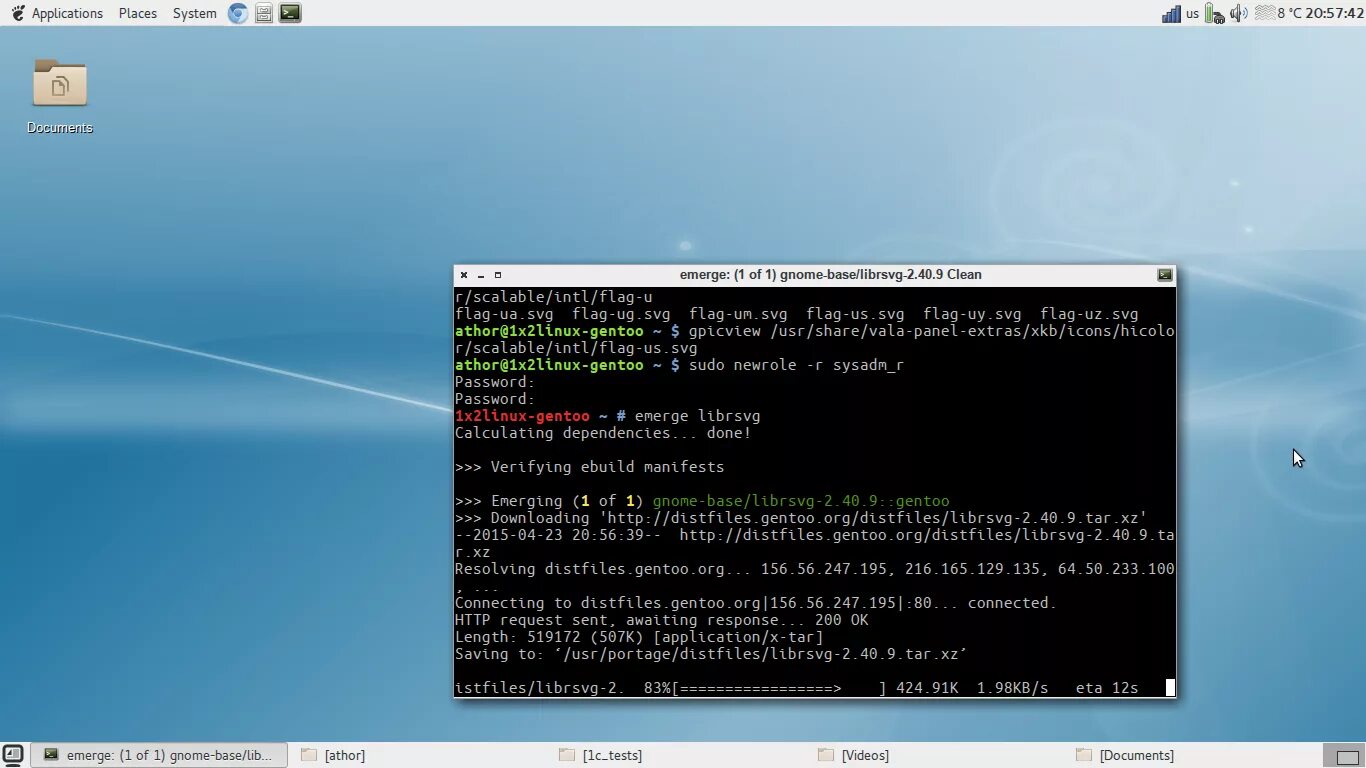Click the GNOME foot logo icon
The image size is (1366, 768).
pyautogui.click(x=17, y=13)
